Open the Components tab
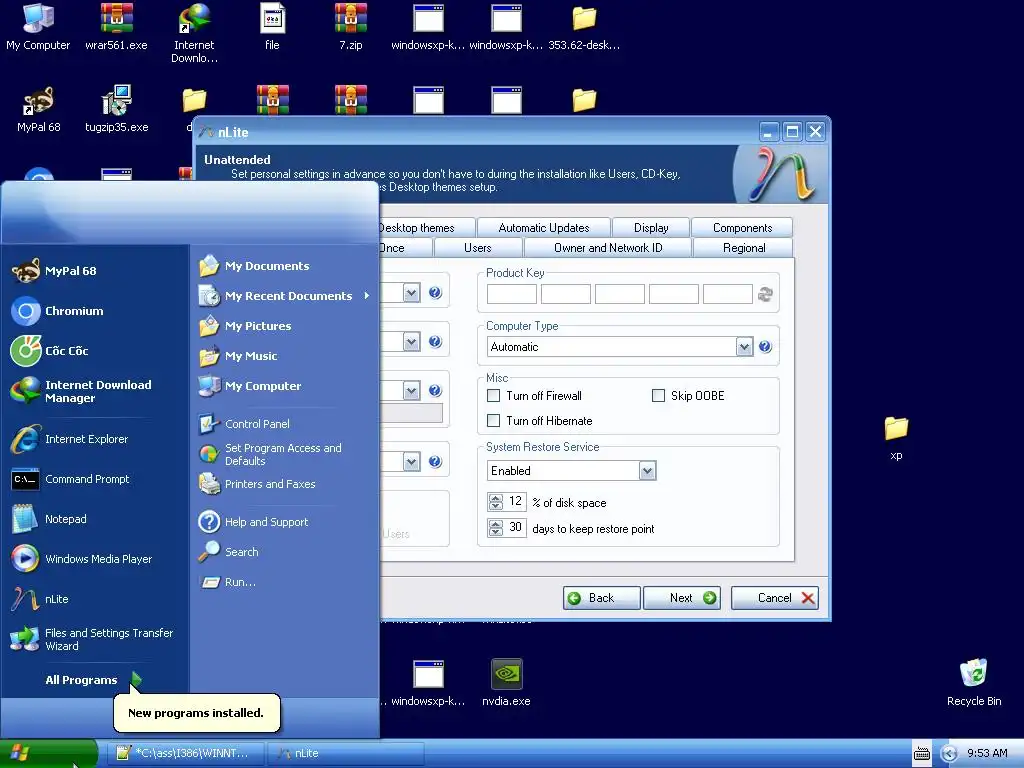The image size is (1024, 768). coord(743,227)
